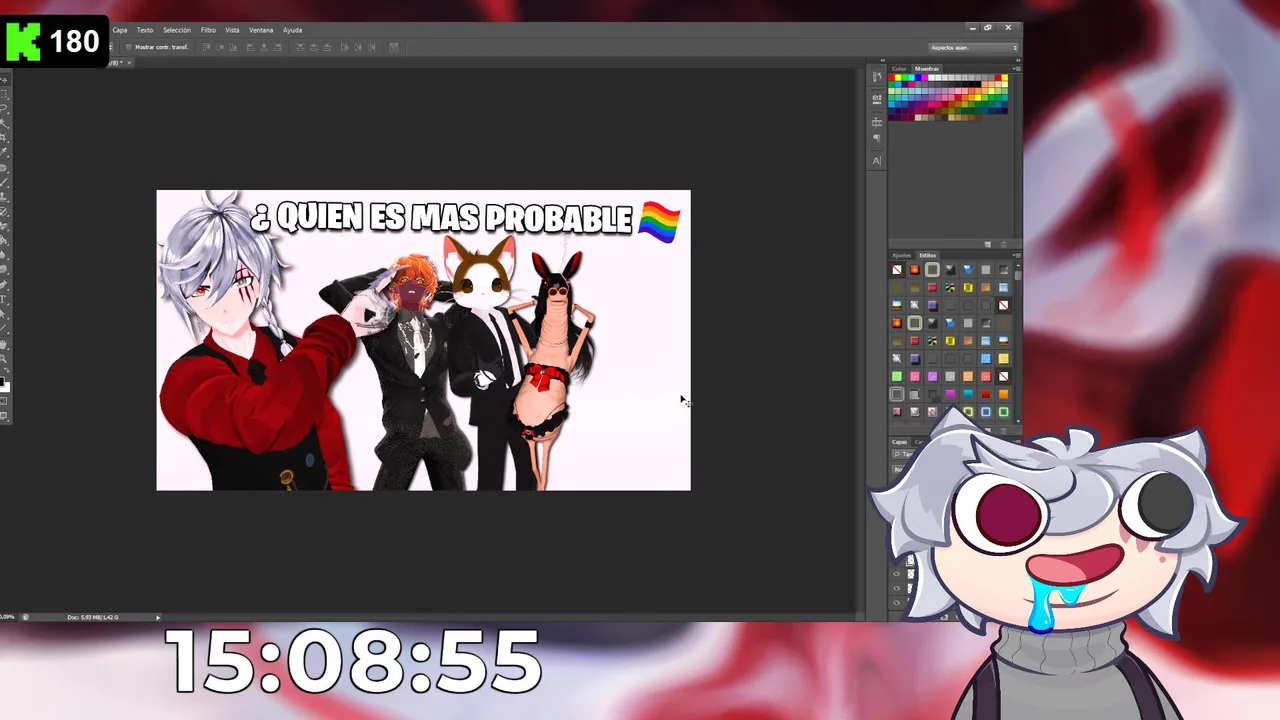
Task: Create new swatch in Muestras panel
Action: pyautogui.click(x=988, y=244)
